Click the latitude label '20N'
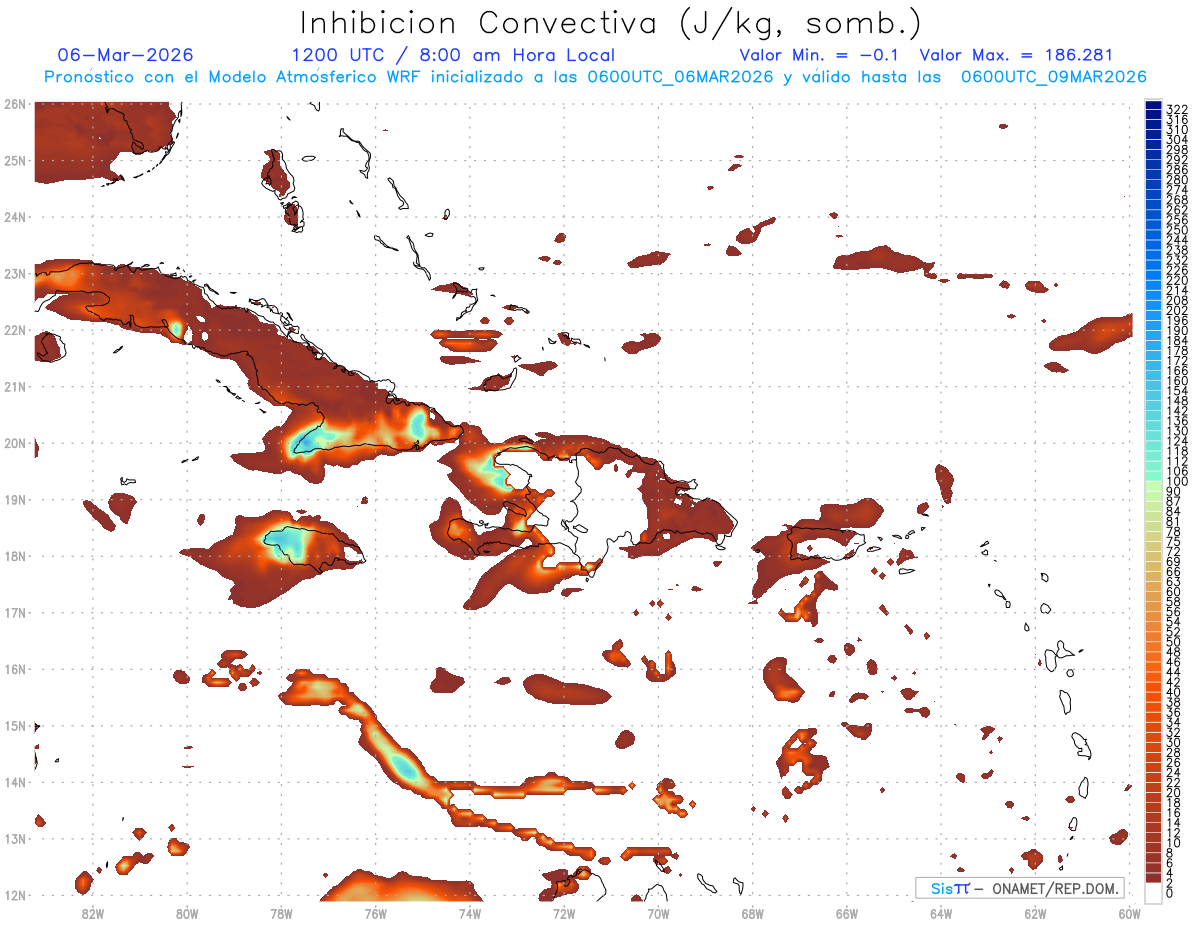 click(x=15, y=443)
